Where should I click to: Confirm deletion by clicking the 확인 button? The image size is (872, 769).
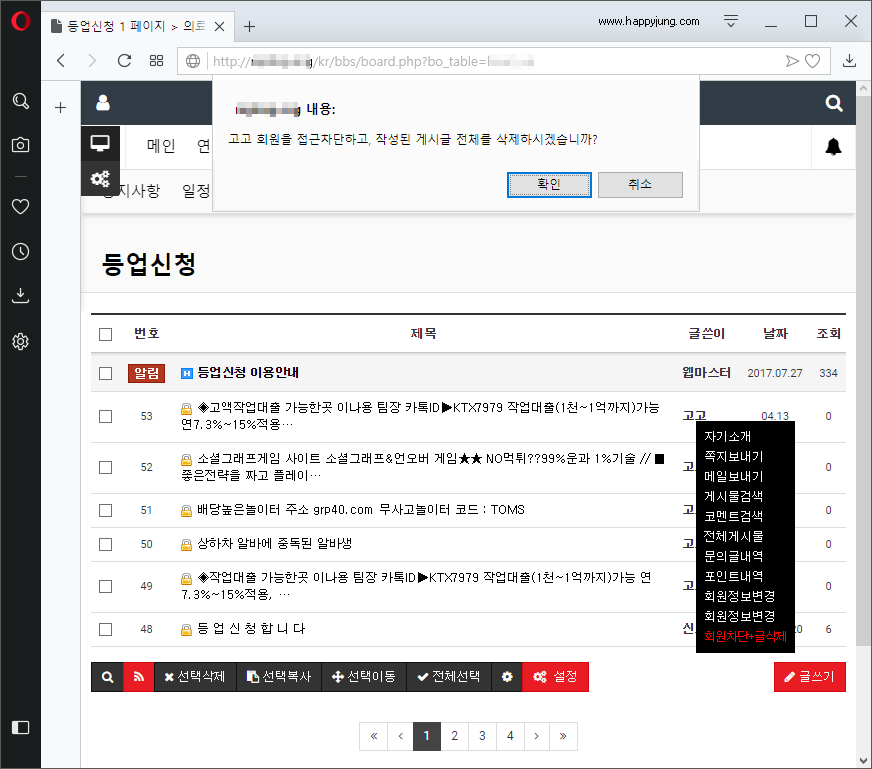coord(549,184)
